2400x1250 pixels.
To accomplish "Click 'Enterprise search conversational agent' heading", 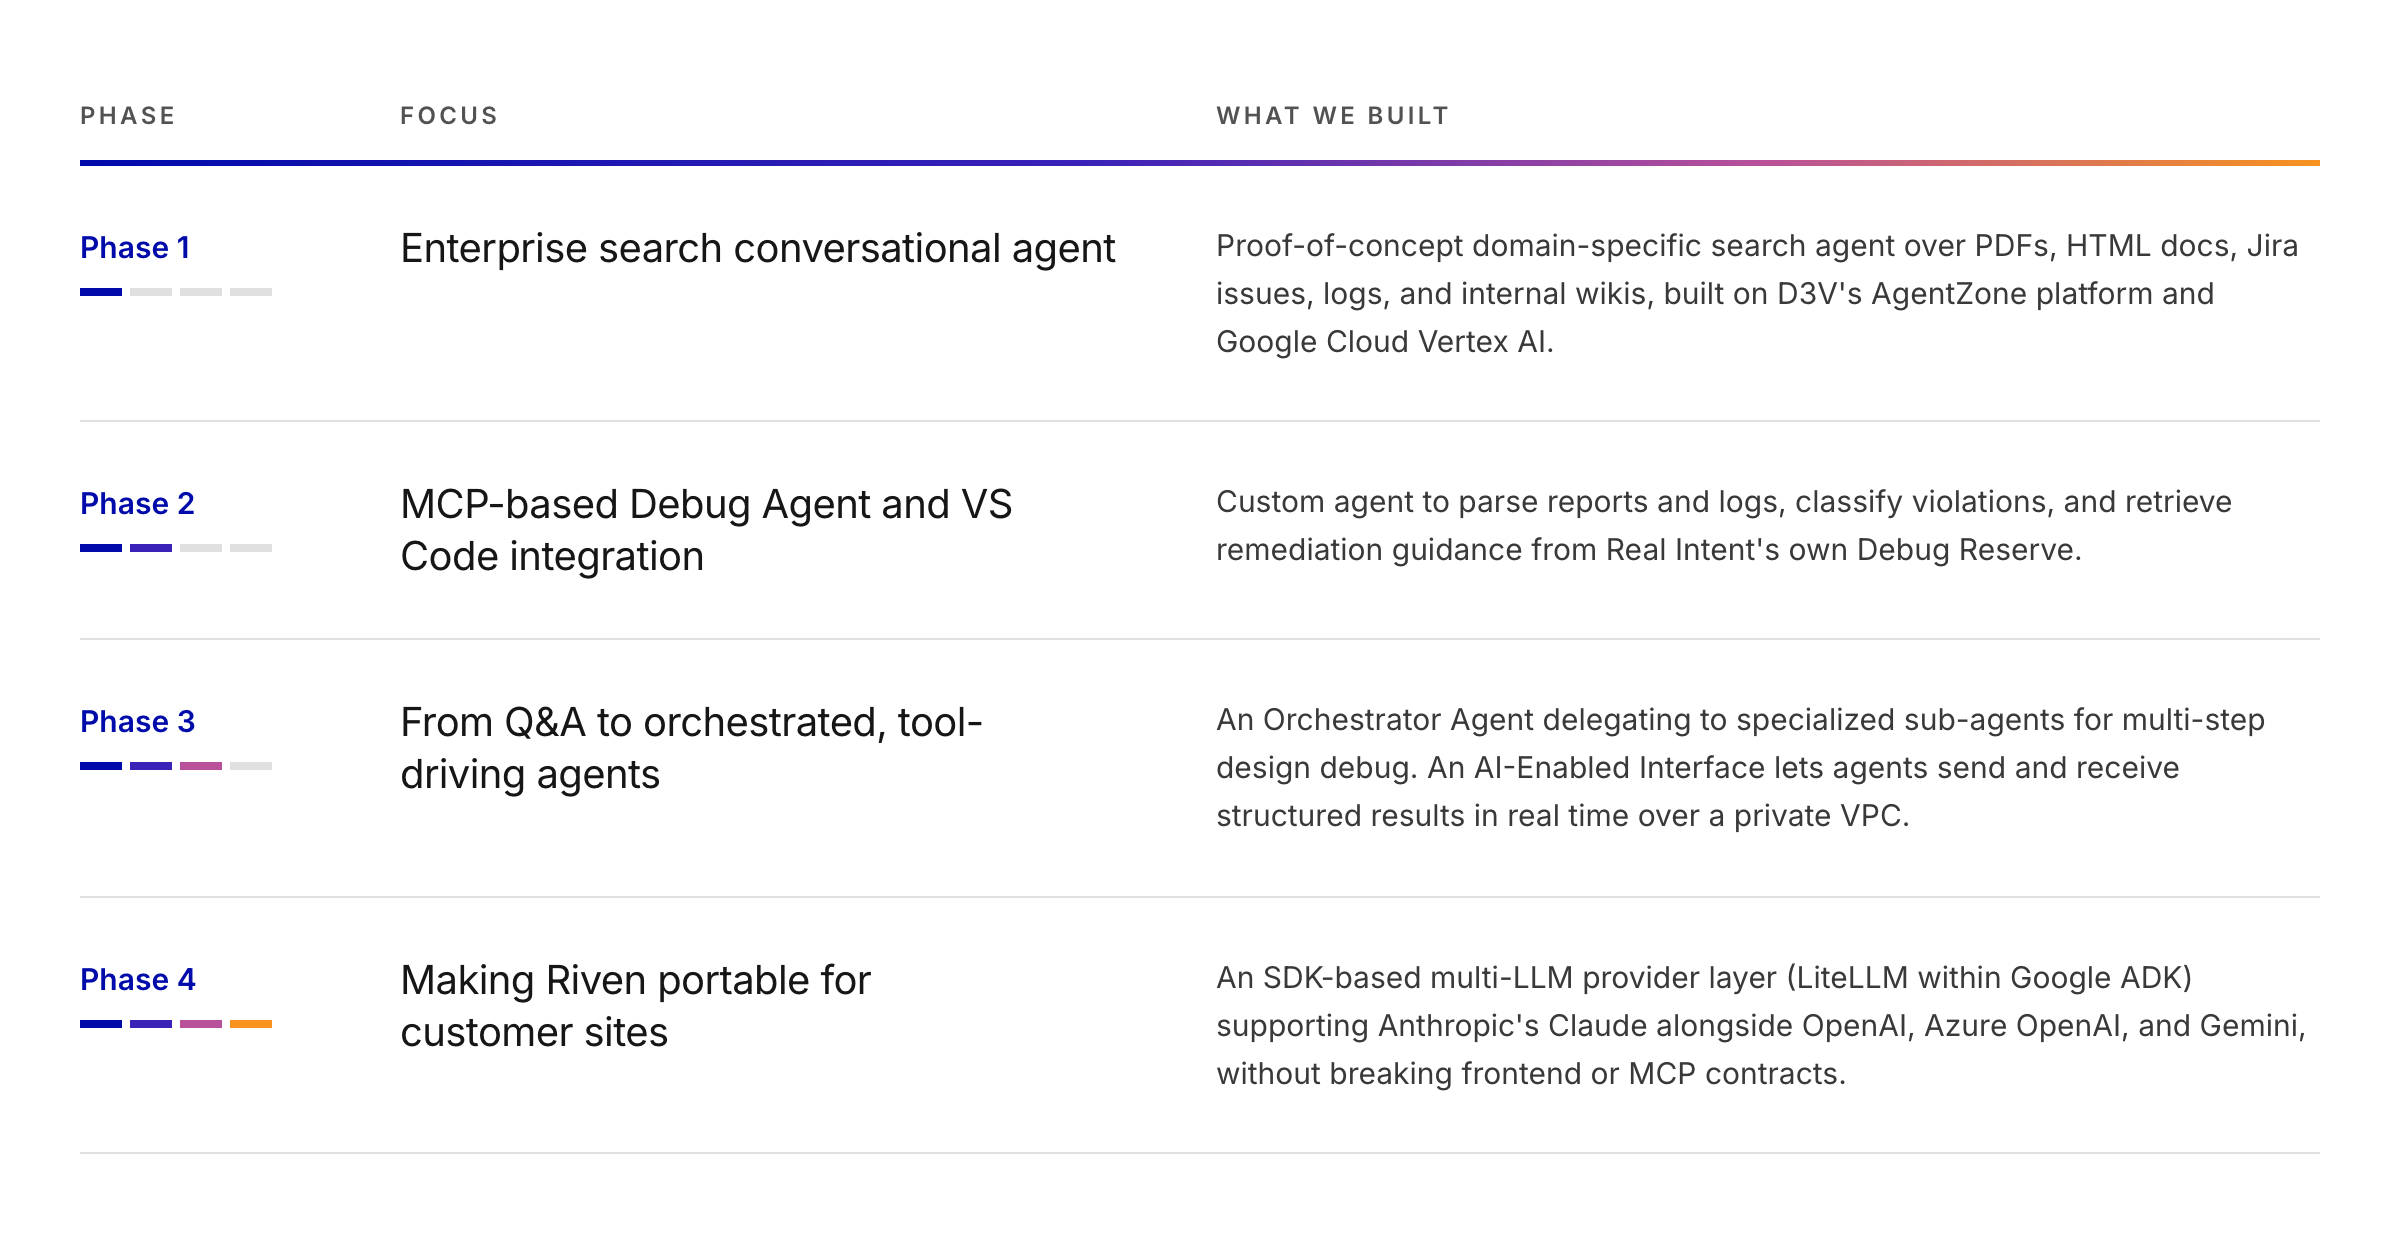I will tap(758, 248).
